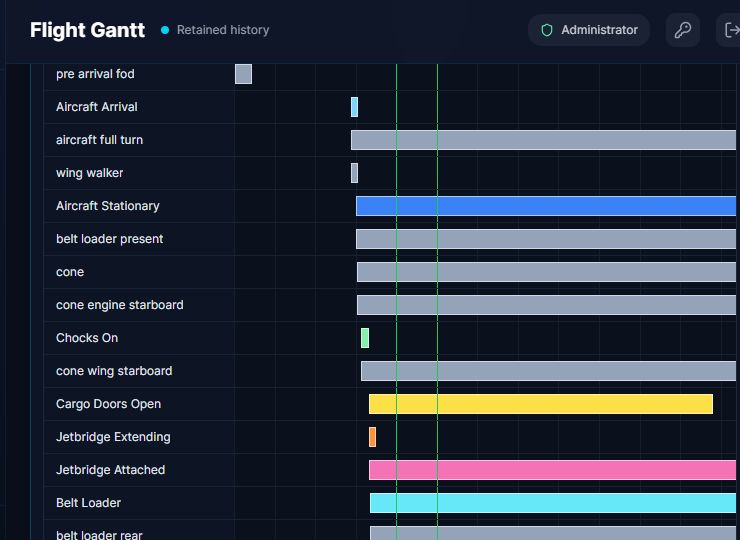Screen dimensions: 740x540
Task: Select the orange Jetbridge Extending marker
Action: 372,437
